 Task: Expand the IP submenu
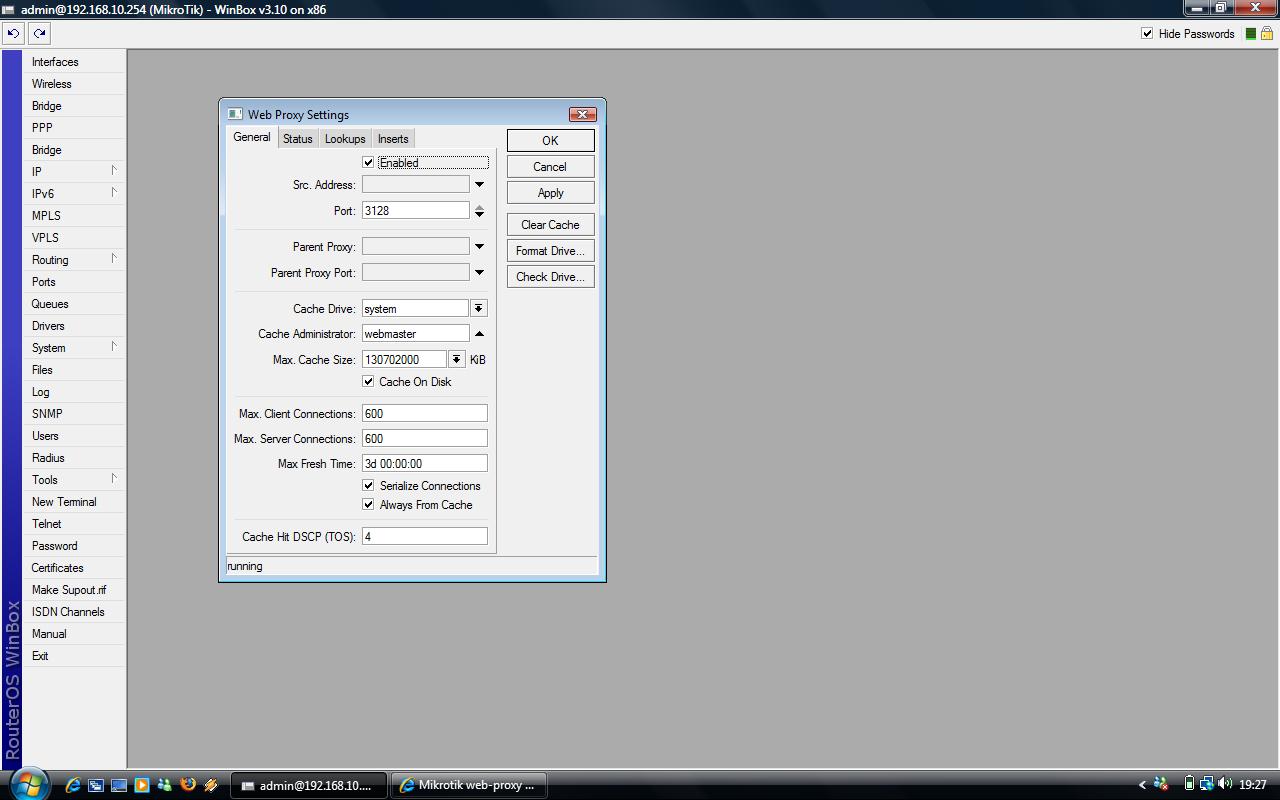114,170
